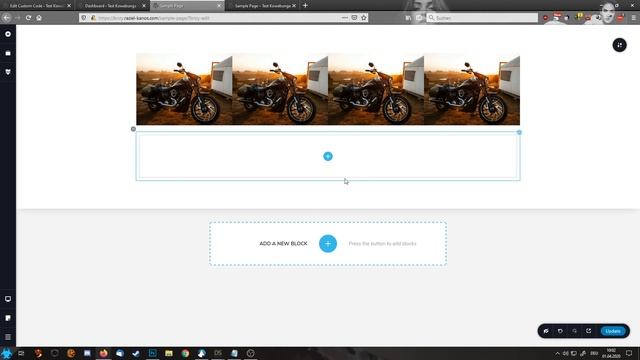Open Steam from the taskbar
Viewport: 640px width, 360px height.
(136, 353)
